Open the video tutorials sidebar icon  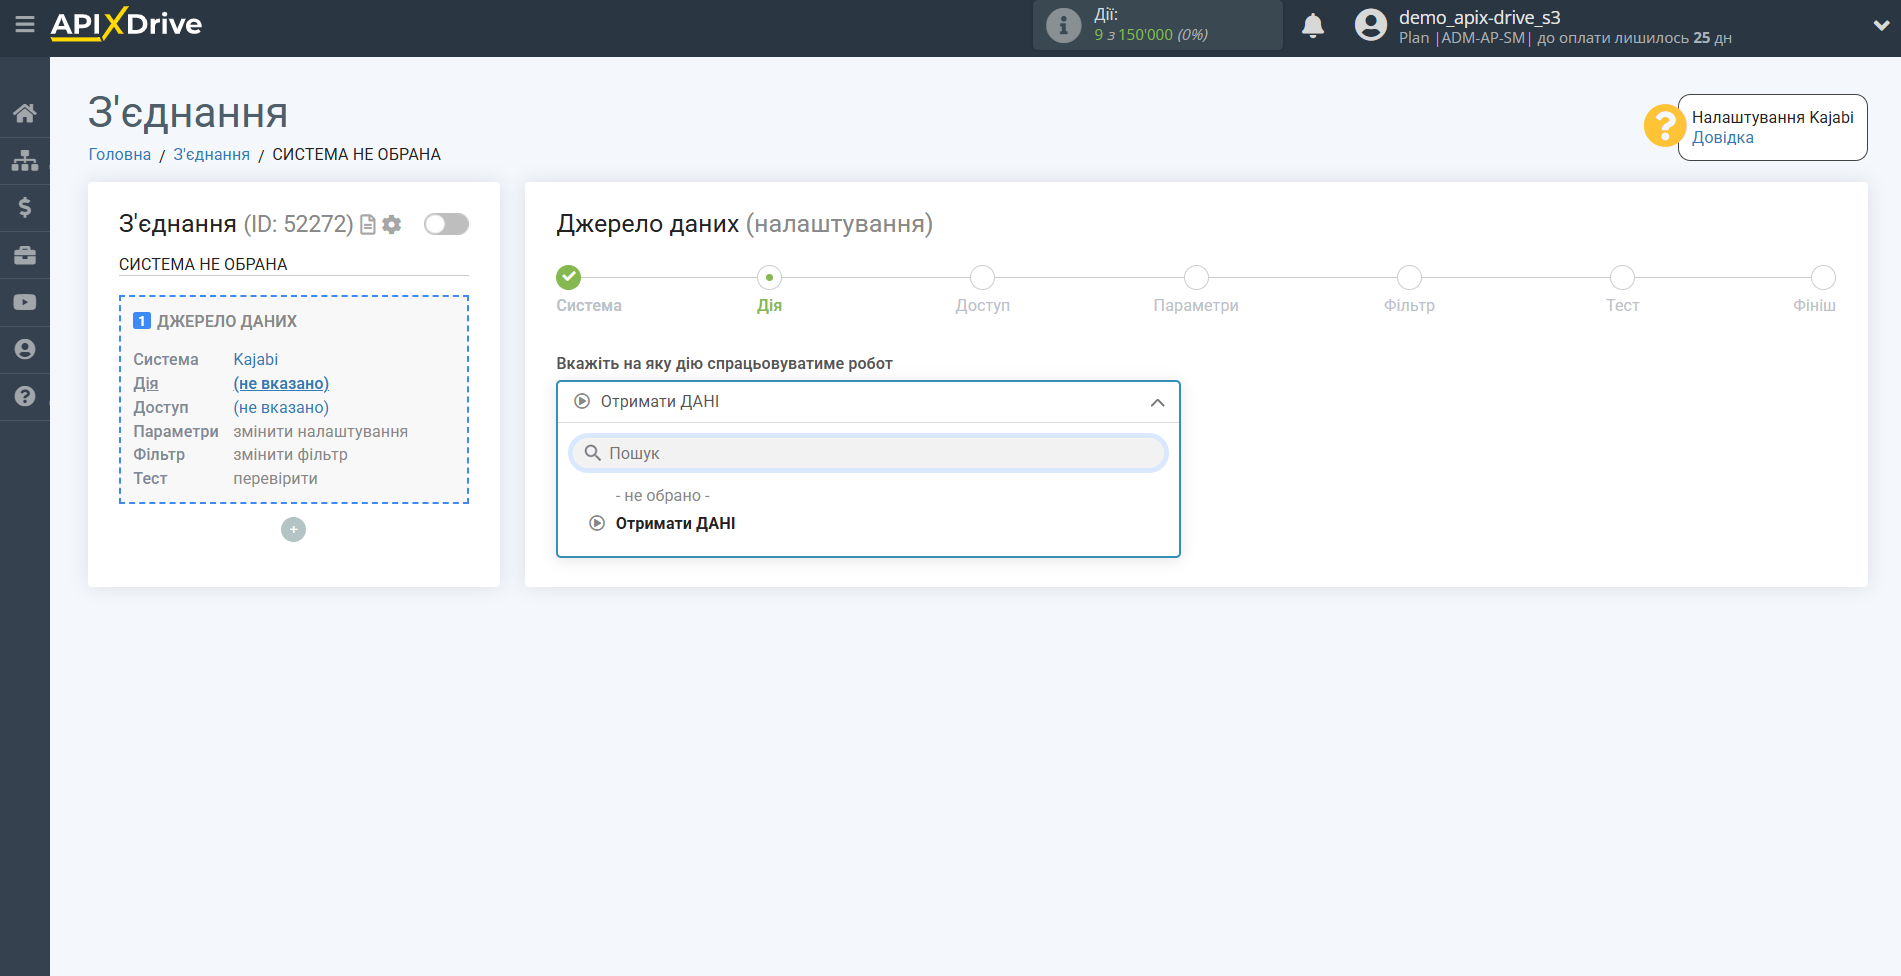coord(25,302)
